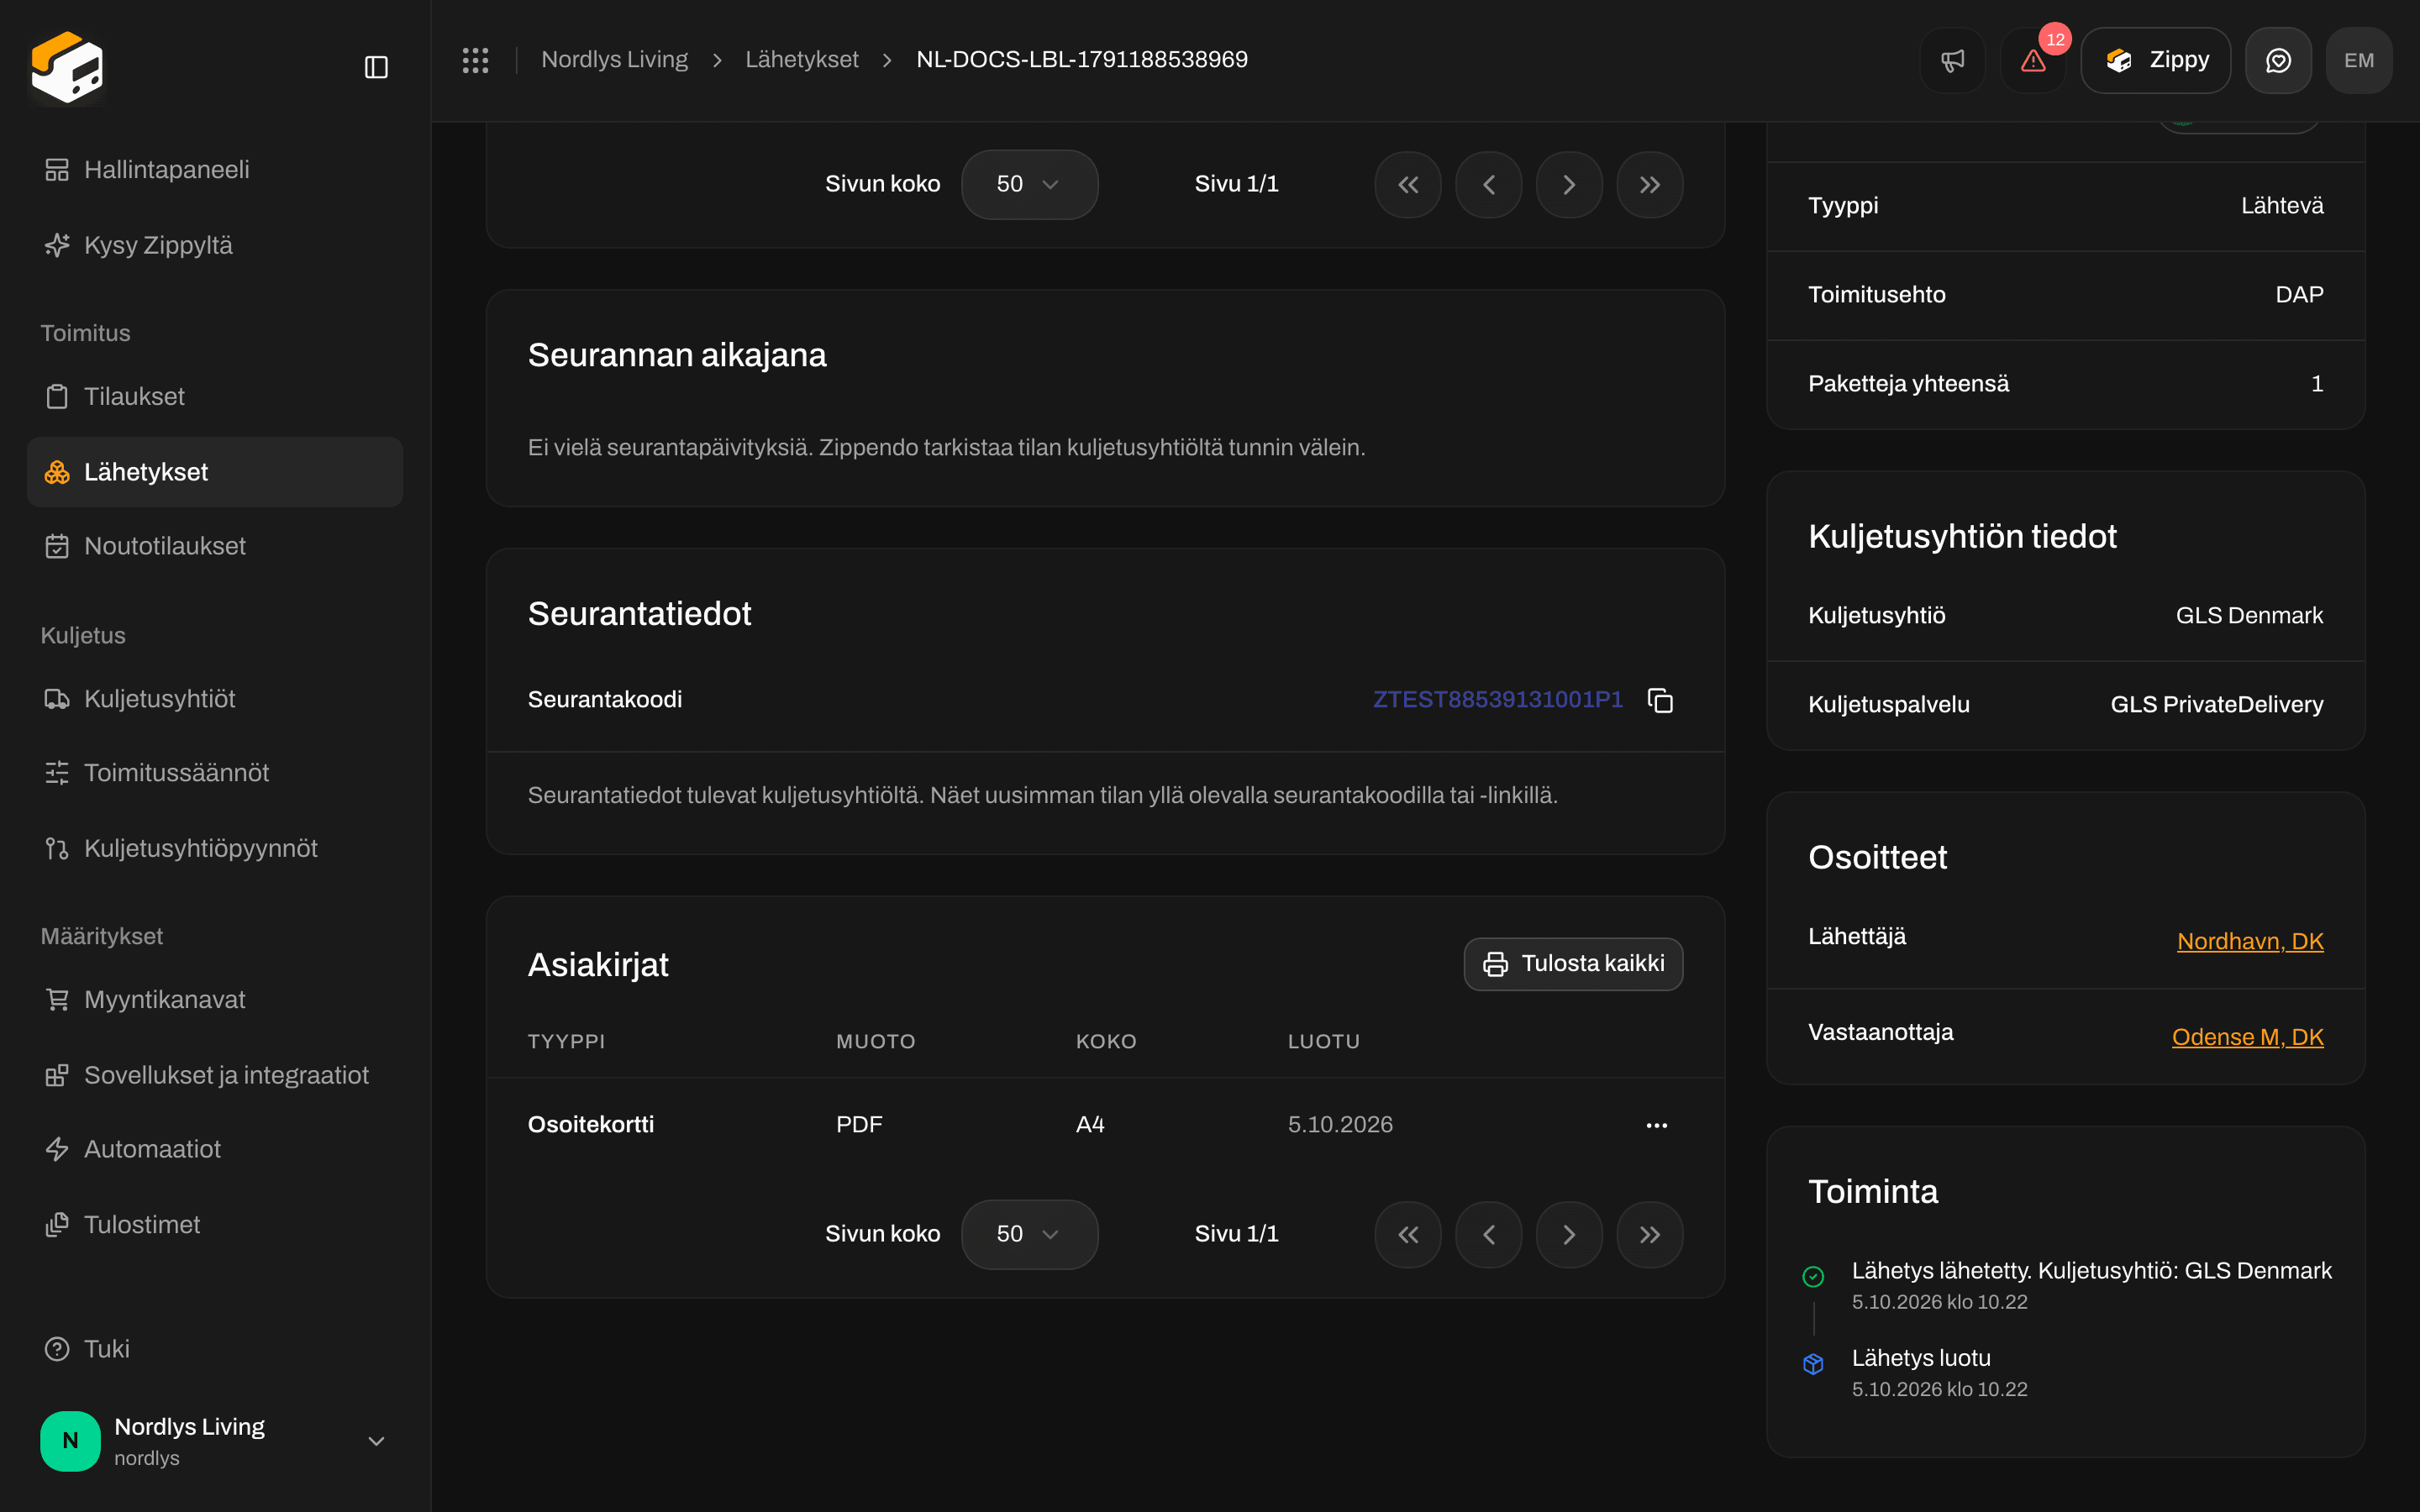2420x1512 pixels.
Task: Open the Asiakirjat Sivun koko 50 dropdown
Action: tap(1029, 1234)
